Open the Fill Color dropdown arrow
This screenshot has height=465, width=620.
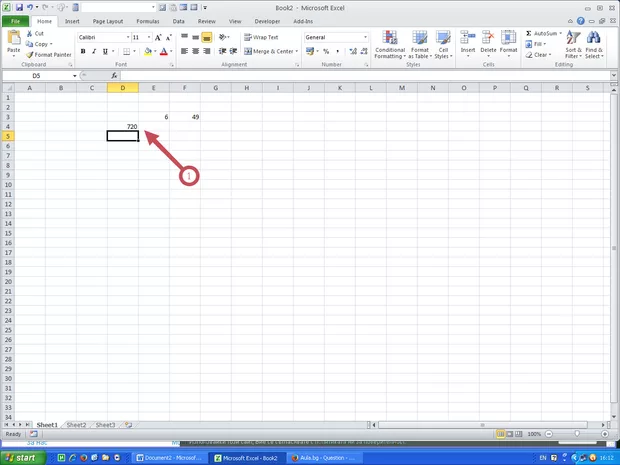155,51
